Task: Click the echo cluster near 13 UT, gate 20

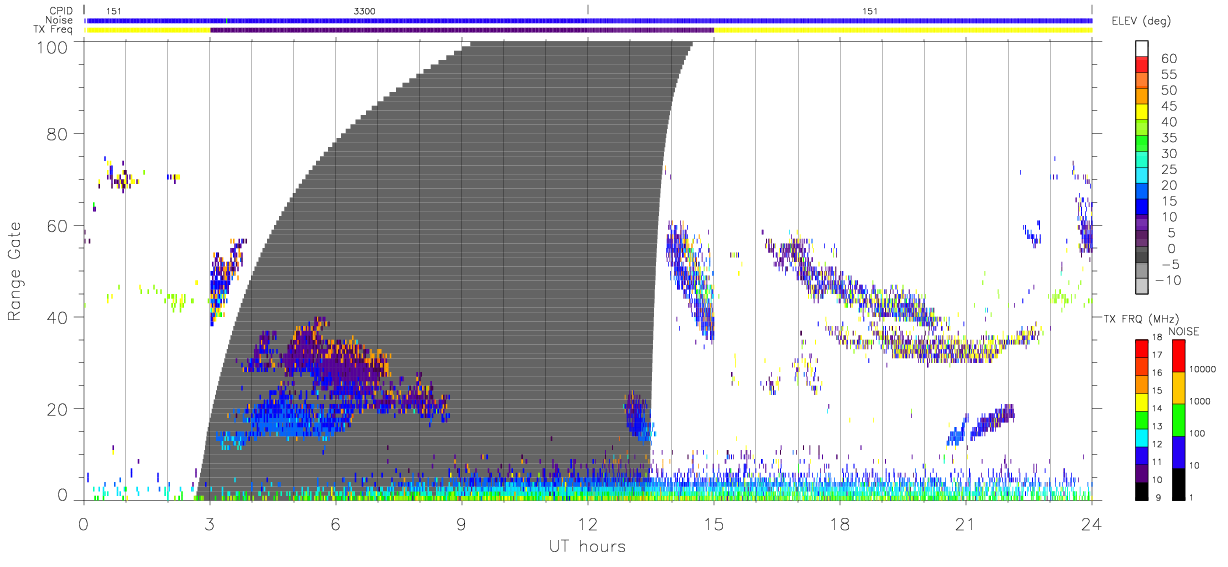Action: pos(638,415)
